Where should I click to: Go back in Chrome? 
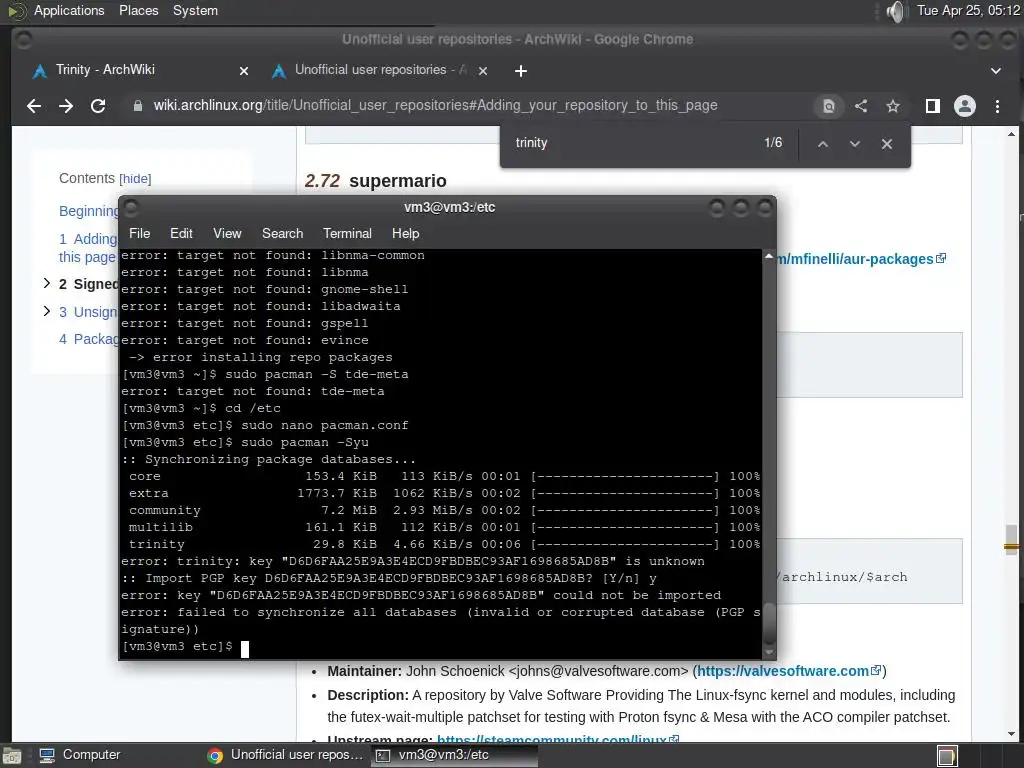[34, 106]
